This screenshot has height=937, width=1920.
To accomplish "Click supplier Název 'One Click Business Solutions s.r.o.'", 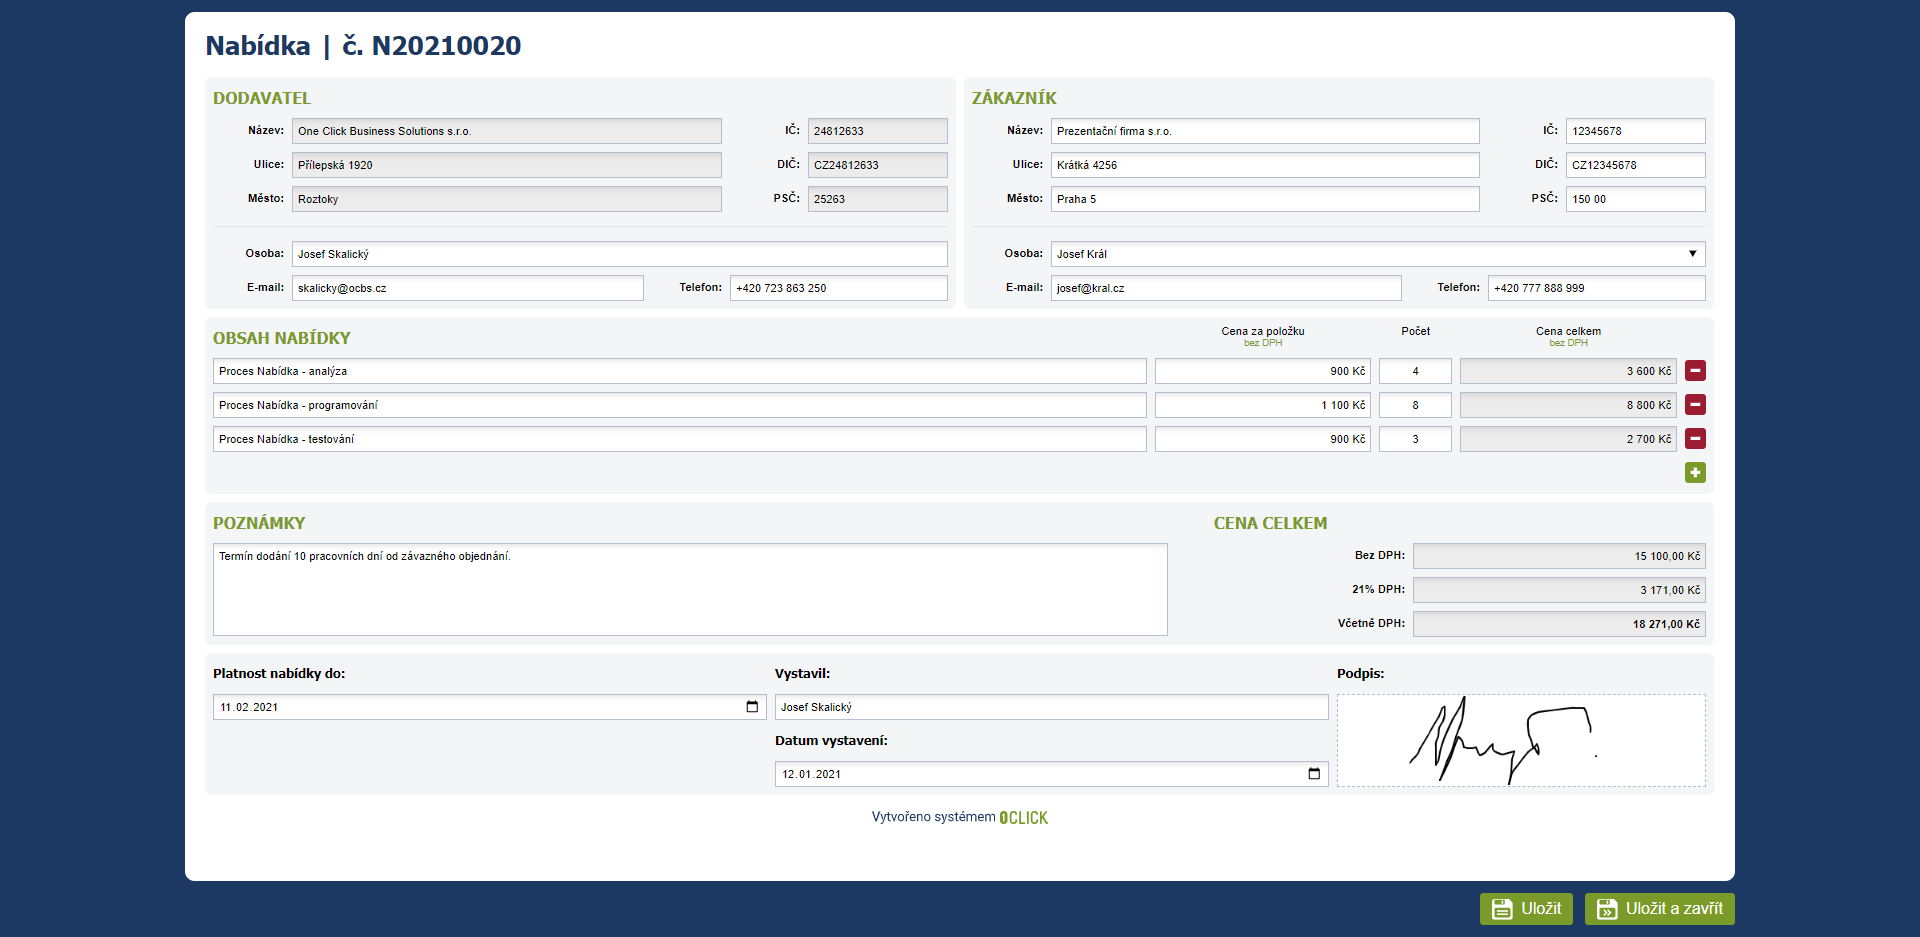I will 507,131.
